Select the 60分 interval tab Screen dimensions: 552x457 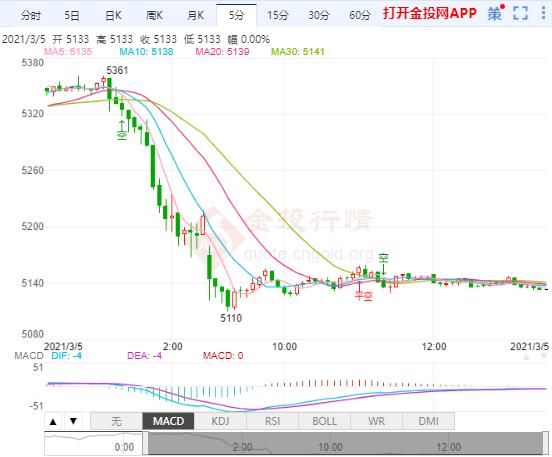tap(360, 15)
